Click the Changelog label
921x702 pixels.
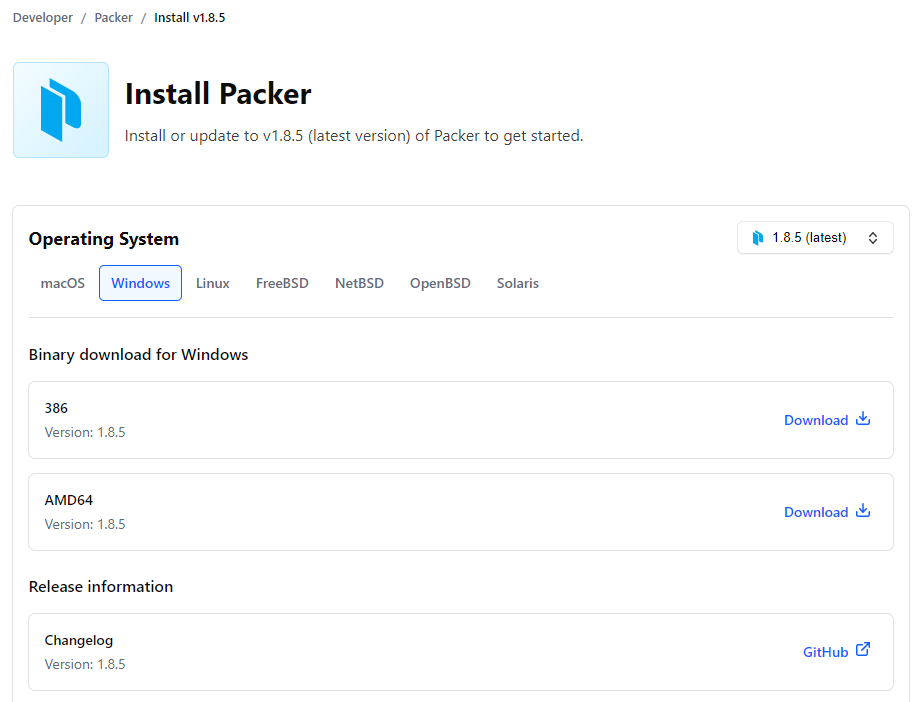(79, 640)
